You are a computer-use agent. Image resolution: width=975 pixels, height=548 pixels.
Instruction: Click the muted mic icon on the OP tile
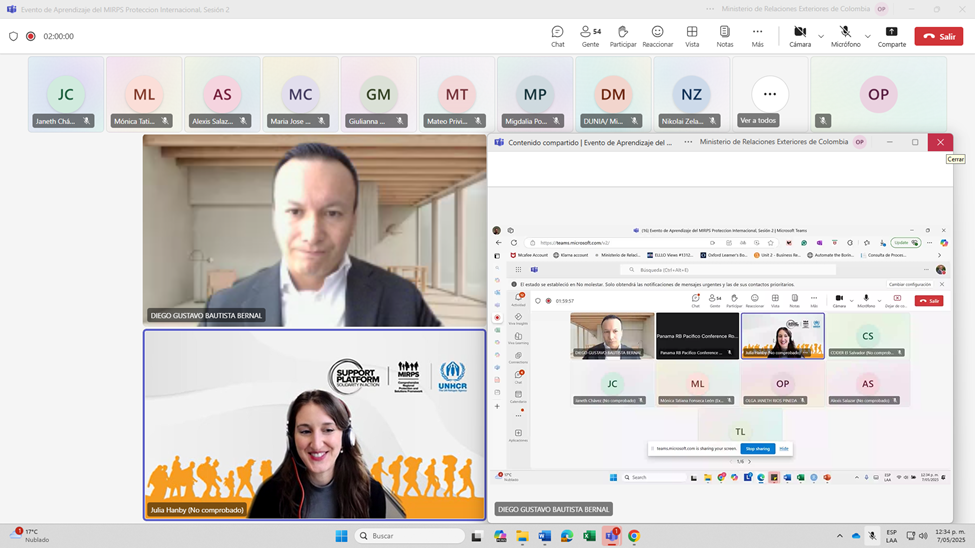click(823, 121)
